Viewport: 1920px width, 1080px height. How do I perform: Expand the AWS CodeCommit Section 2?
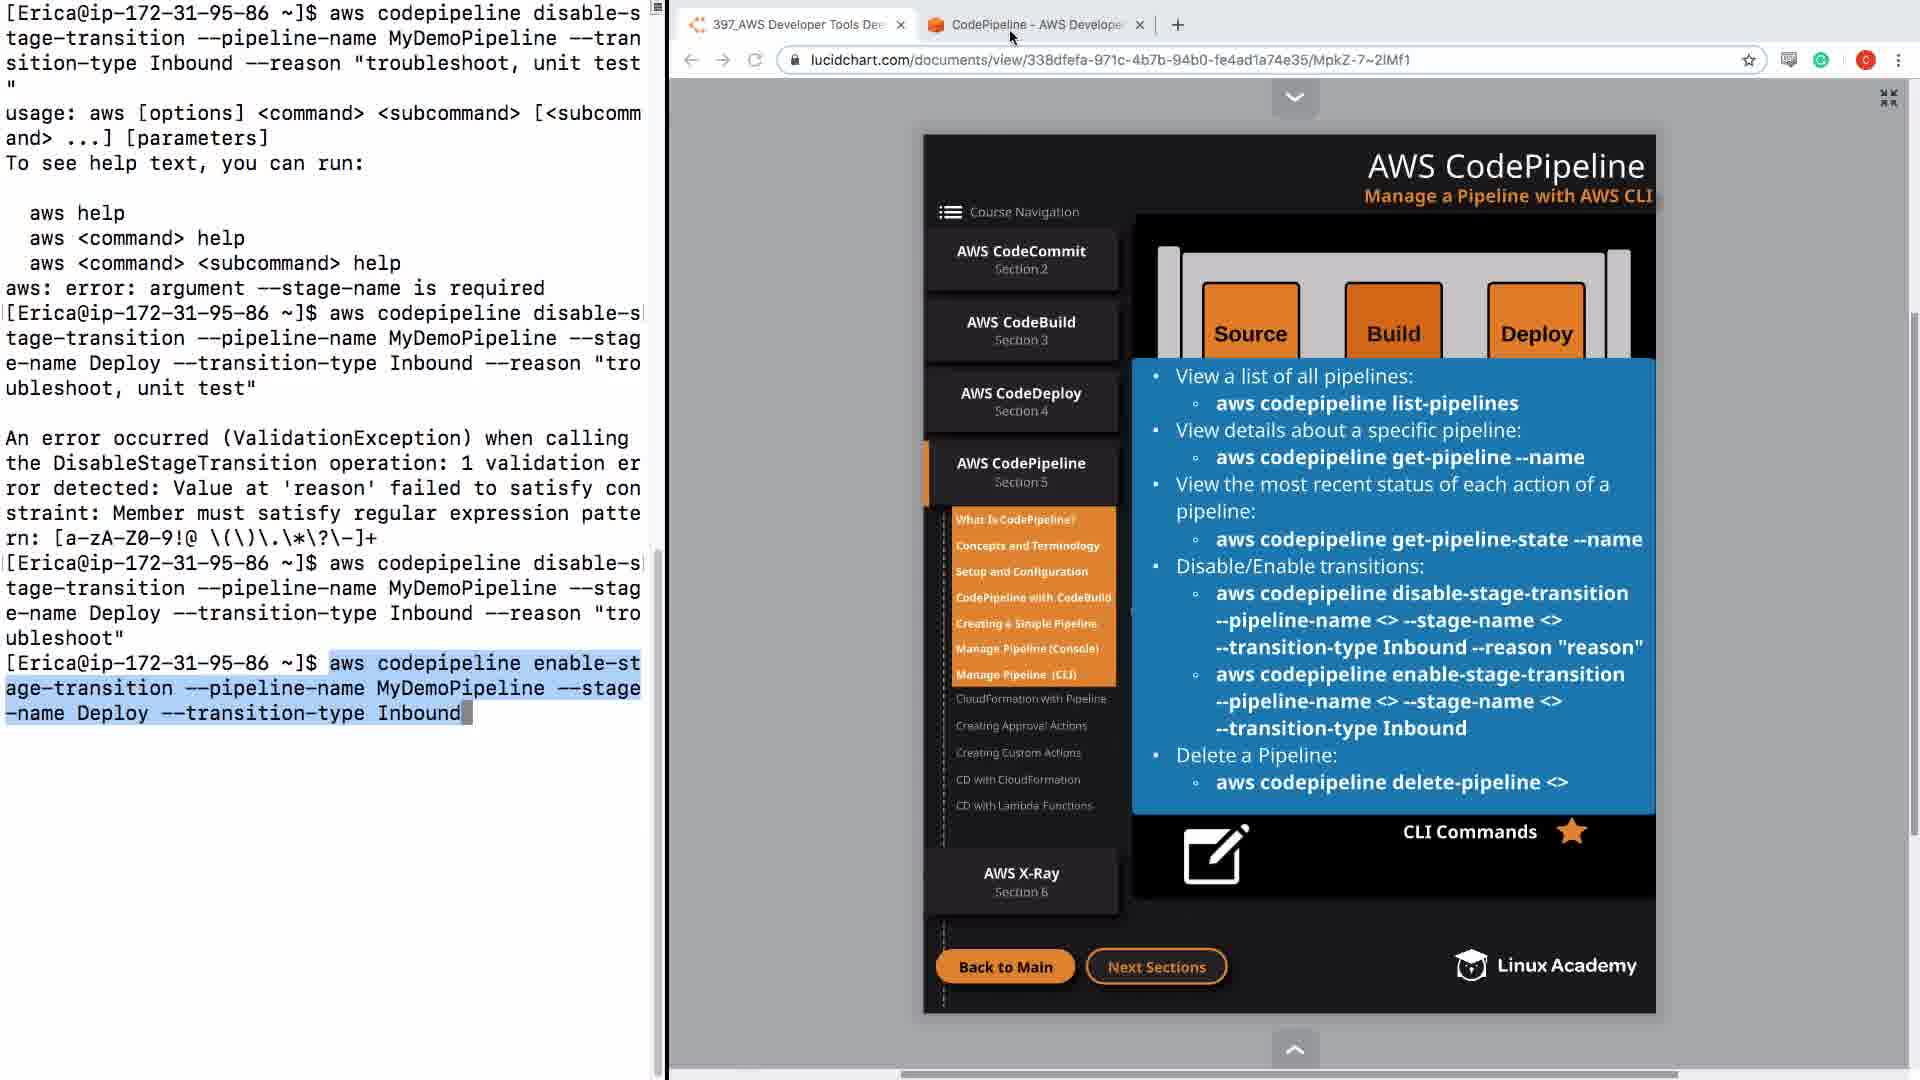pos(1021,259)
